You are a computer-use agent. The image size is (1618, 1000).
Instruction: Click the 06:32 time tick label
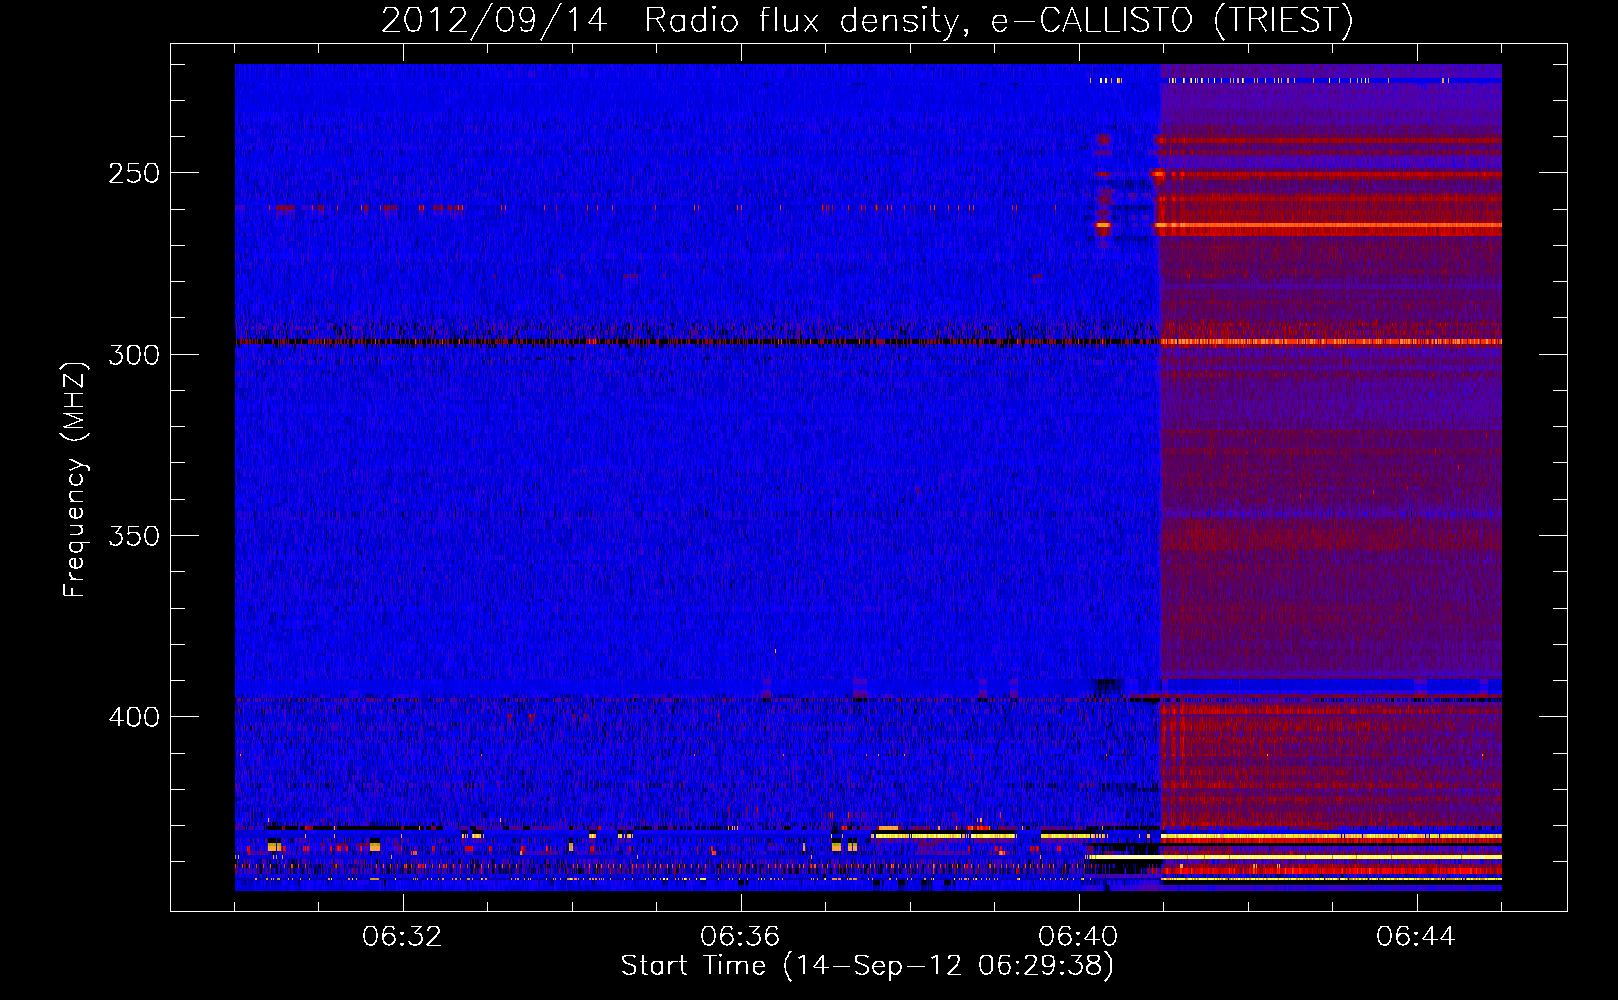(x=402, y=937)
